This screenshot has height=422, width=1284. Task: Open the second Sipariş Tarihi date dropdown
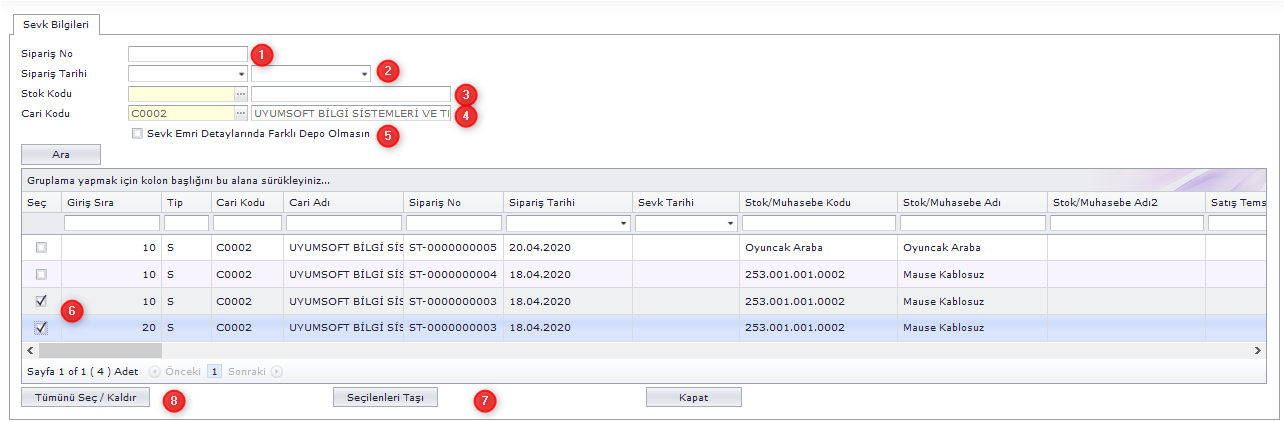(x=364, y=74)
